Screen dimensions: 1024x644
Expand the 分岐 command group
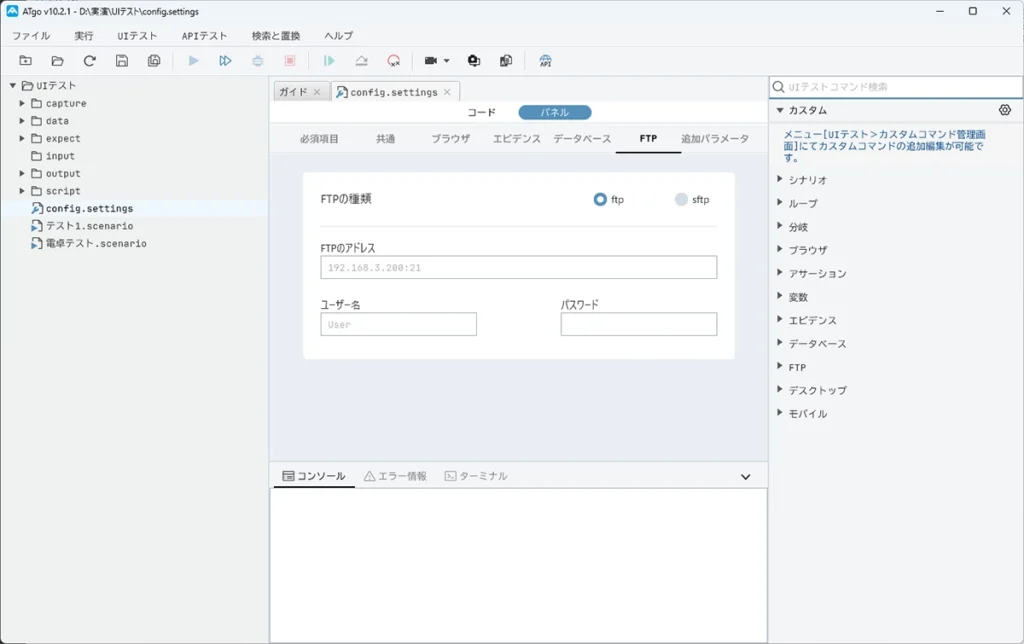[780, 226]
